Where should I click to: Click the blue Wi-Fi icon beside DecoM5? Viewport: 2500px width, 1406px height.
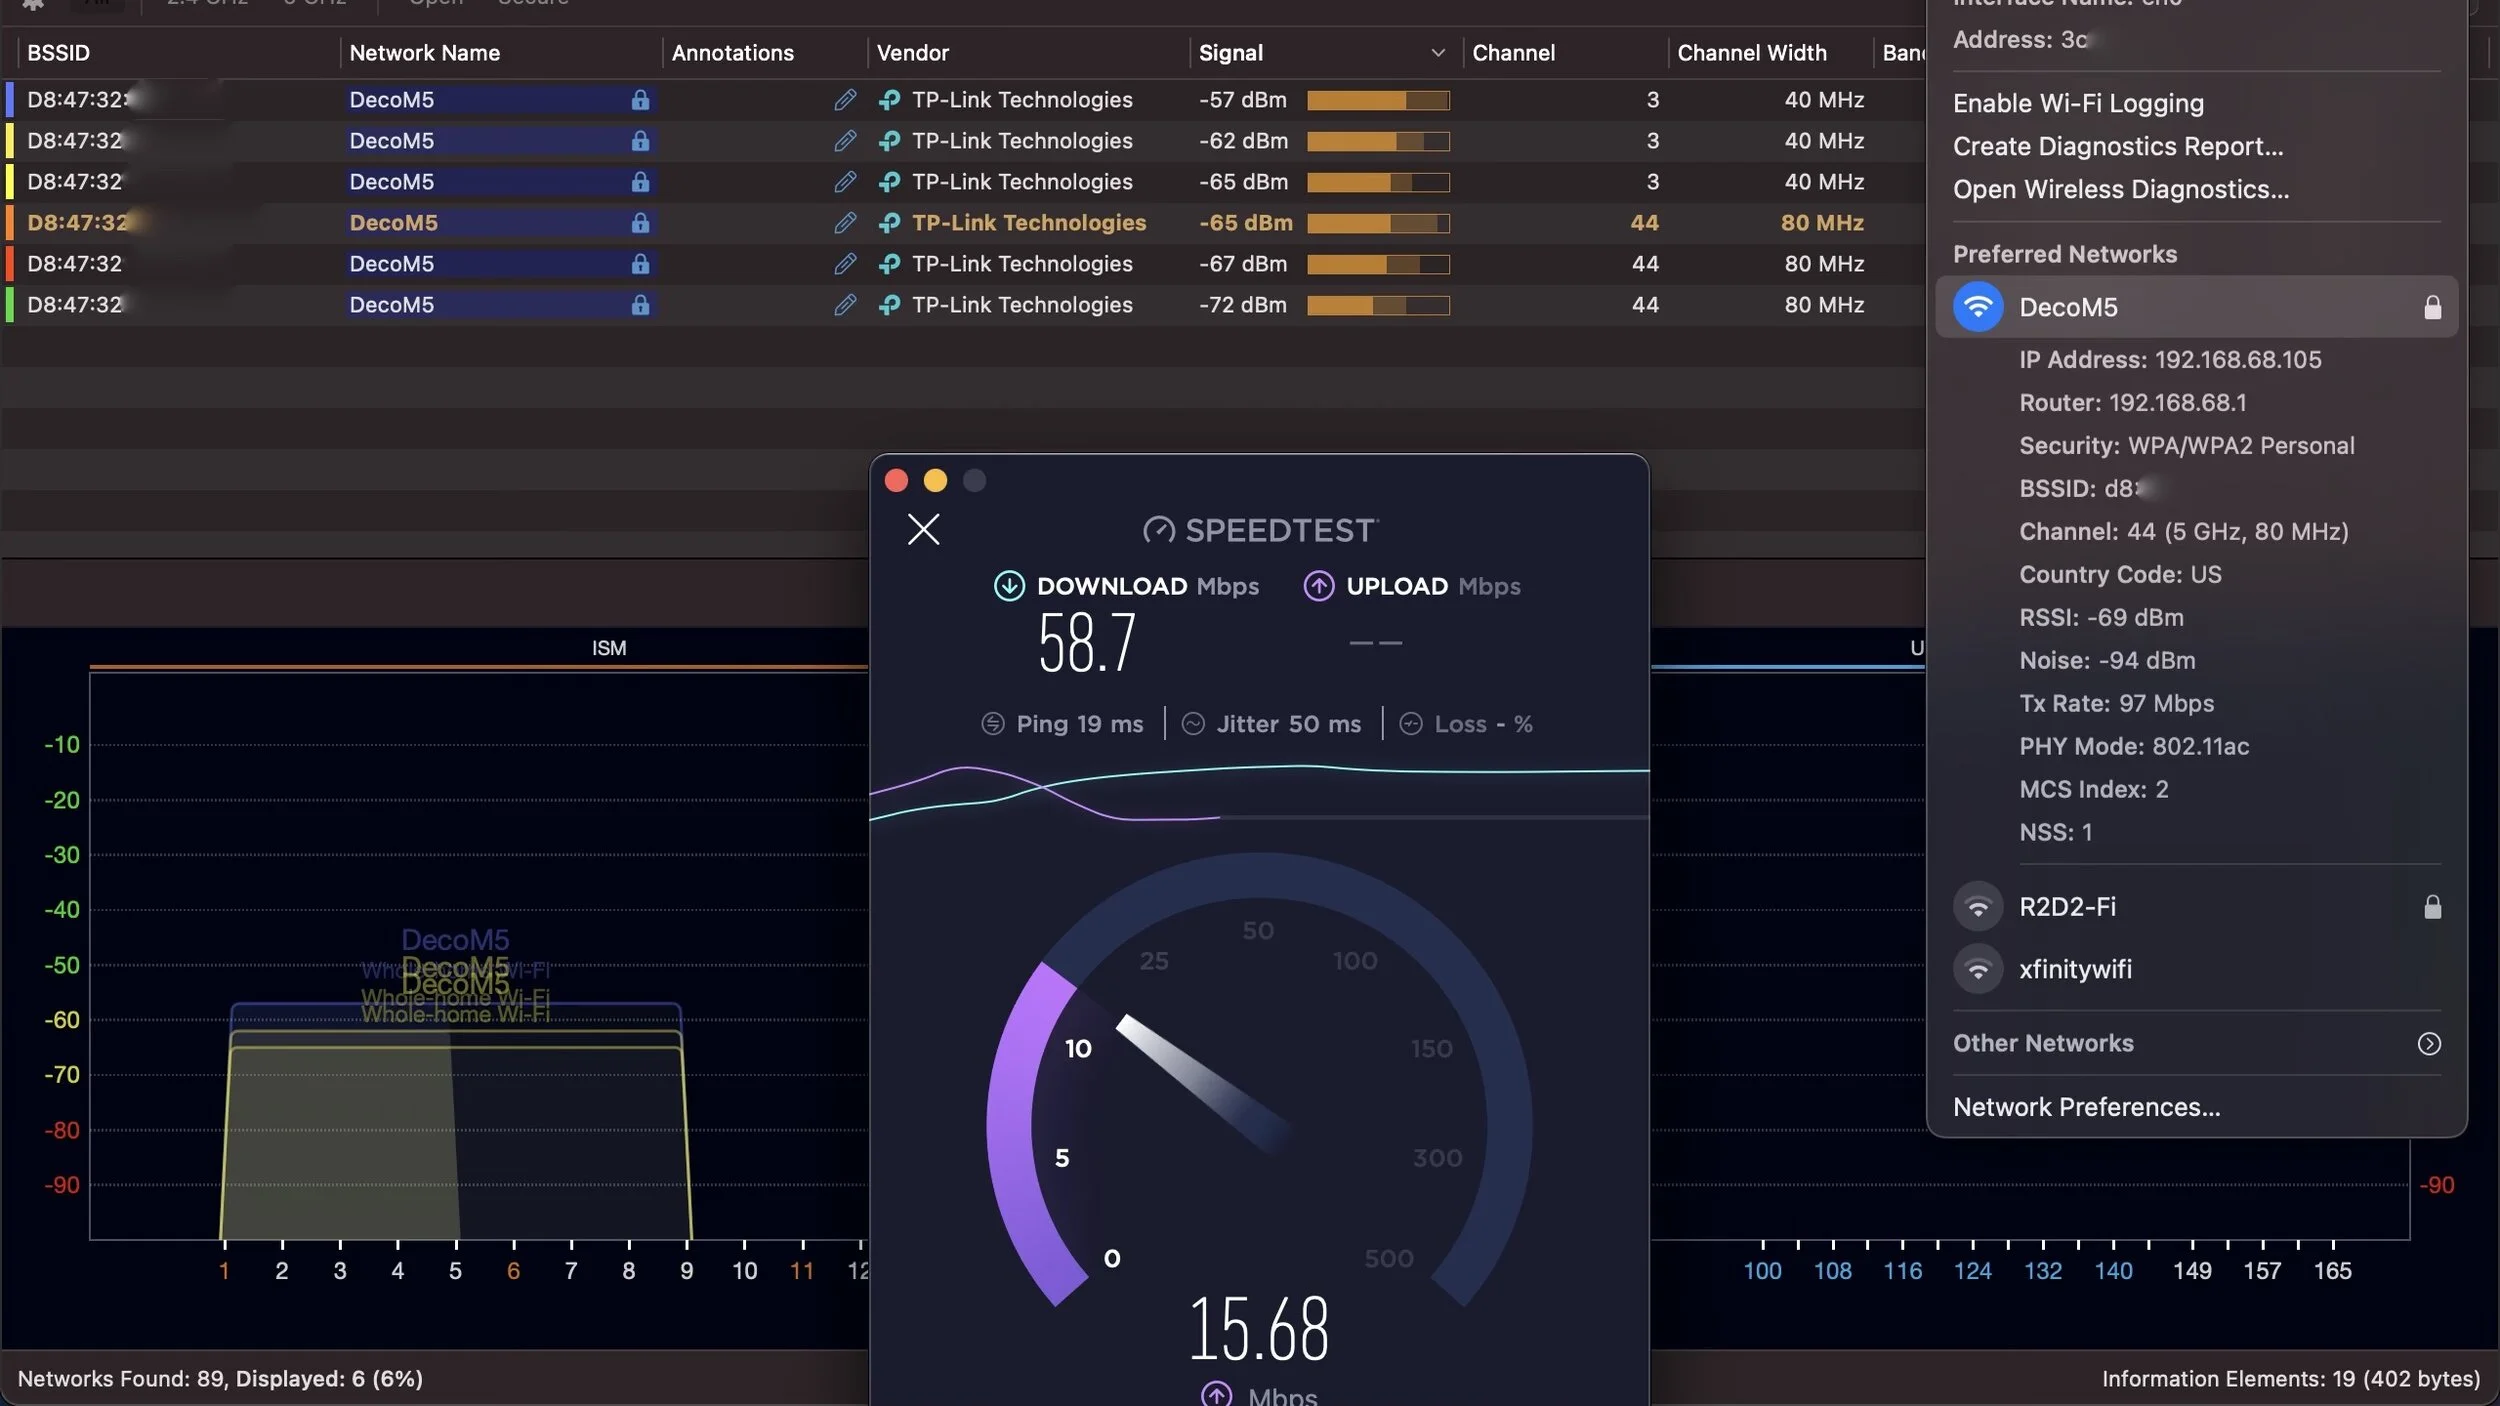pos(1977,307)
